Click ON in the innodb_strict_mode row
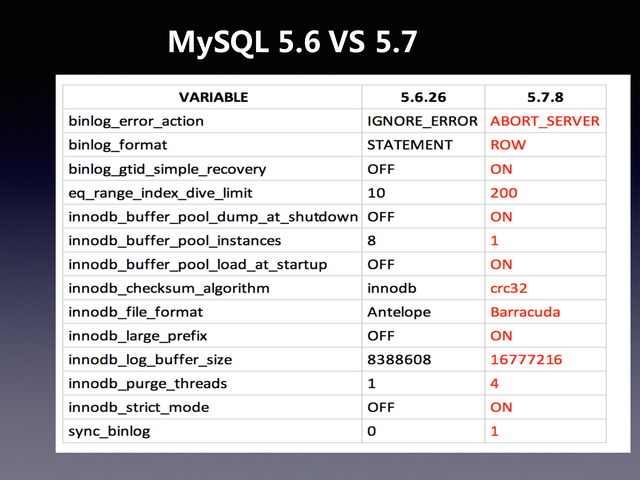 click(x=501, y=407)
